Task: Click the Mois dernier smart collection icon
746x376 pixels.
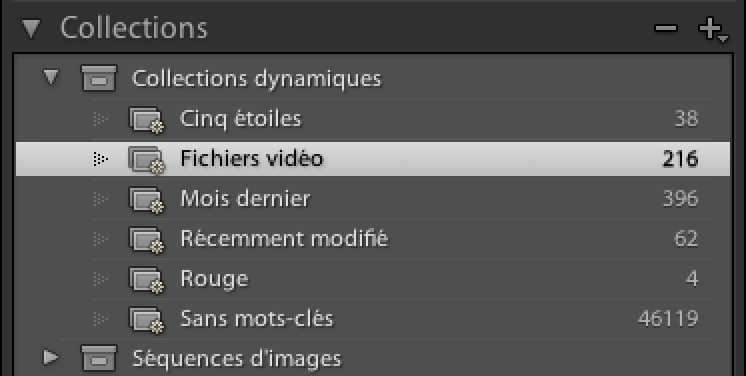Action: (147, 199)
